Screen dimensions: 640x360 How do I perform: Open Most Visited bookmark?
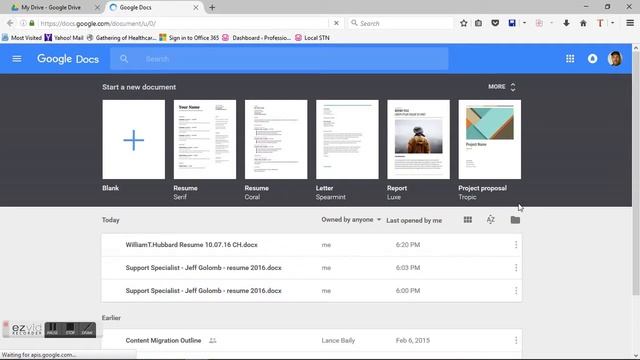22,38
